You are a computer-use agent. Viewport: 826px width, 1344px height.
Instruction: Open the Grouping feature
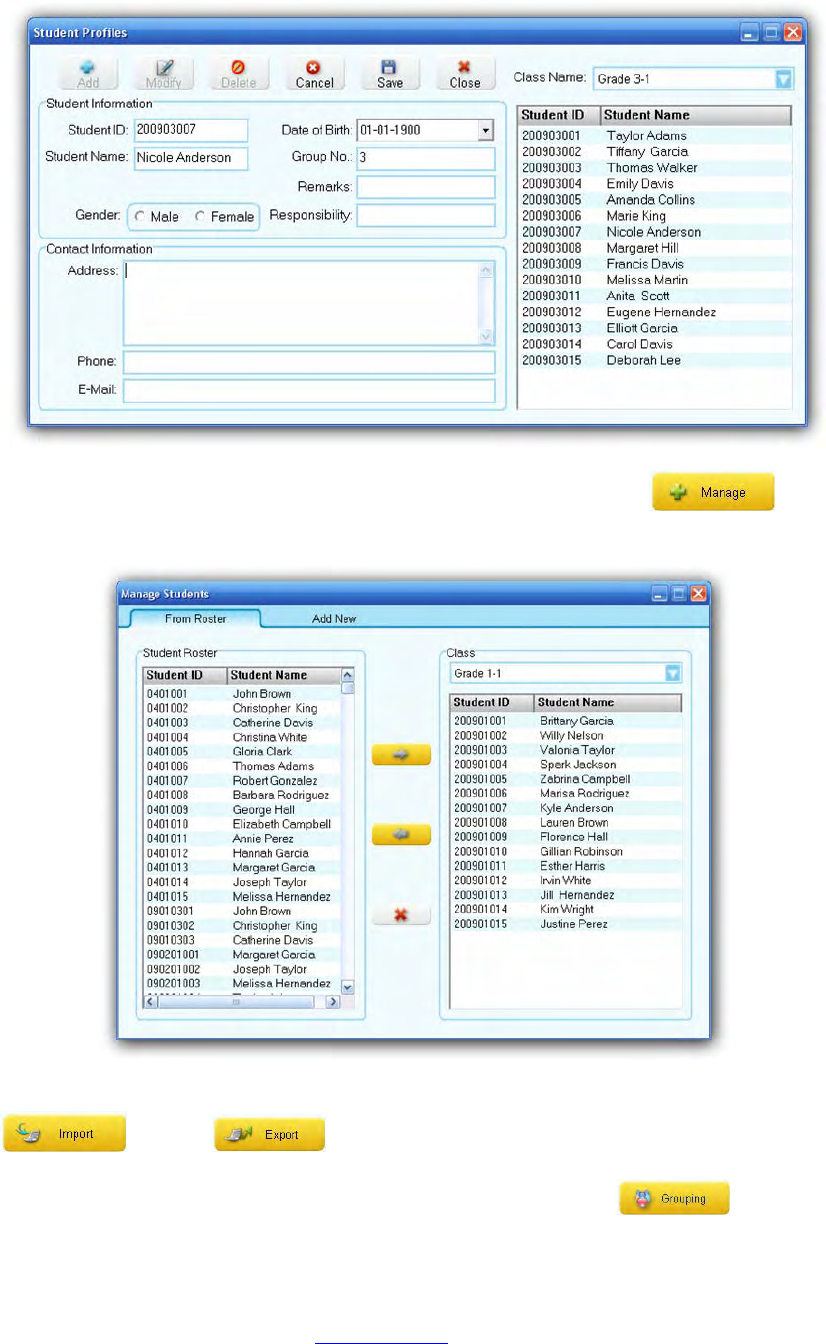pos(674,1198)
